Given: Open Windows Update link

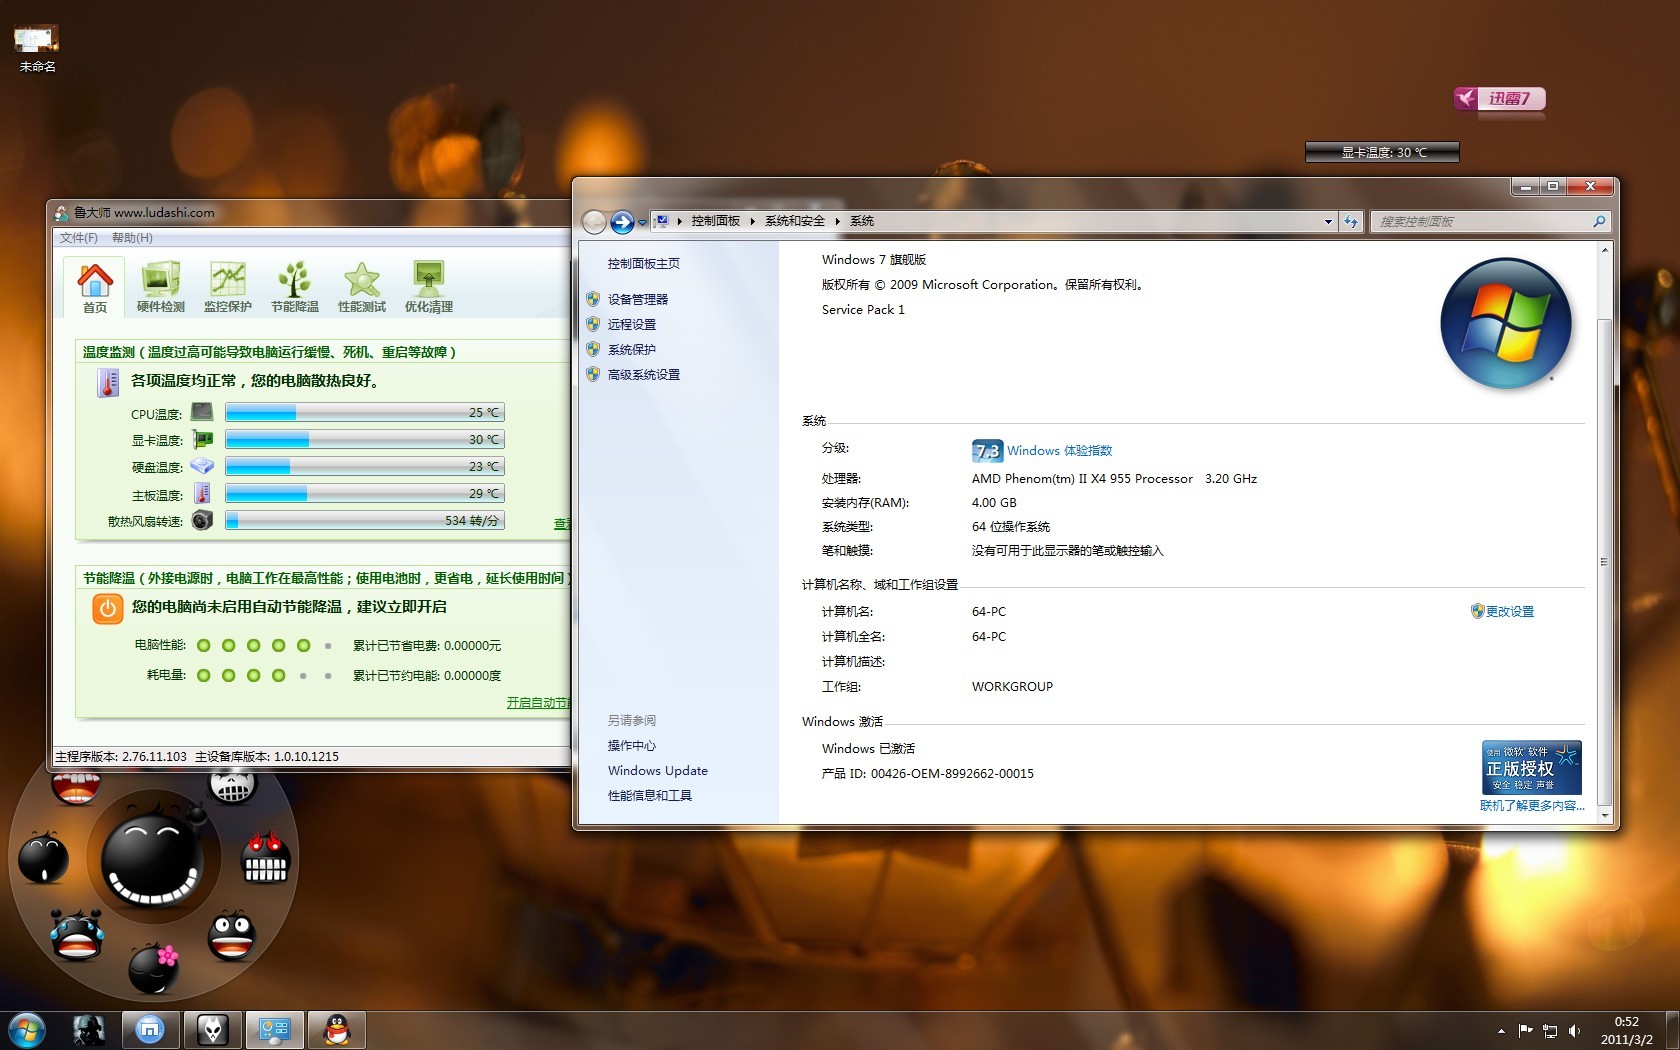Looking at the screenshot, I should (658, 770).
